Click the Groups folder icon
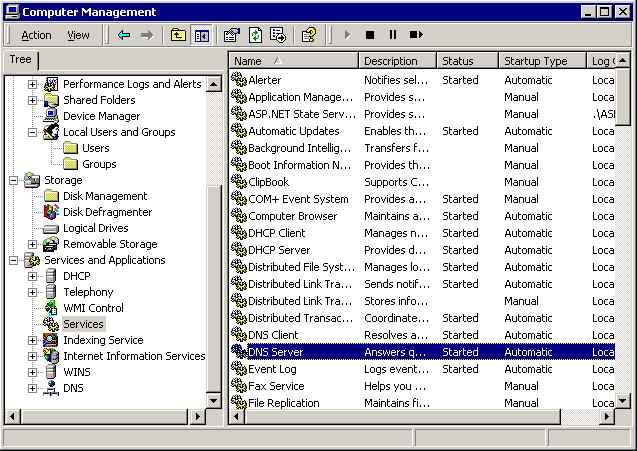The width and height of the screenshot is (637, 451). [70, 164]
